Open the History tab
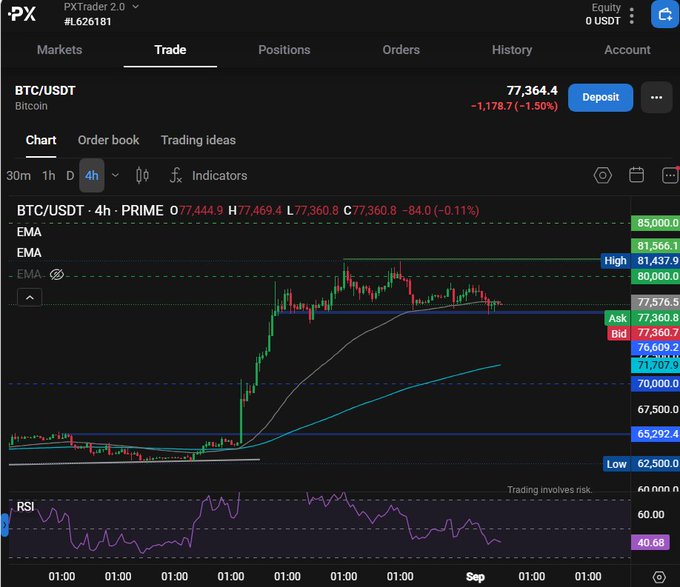Screen dimensions: 680x587 (512, 50)
